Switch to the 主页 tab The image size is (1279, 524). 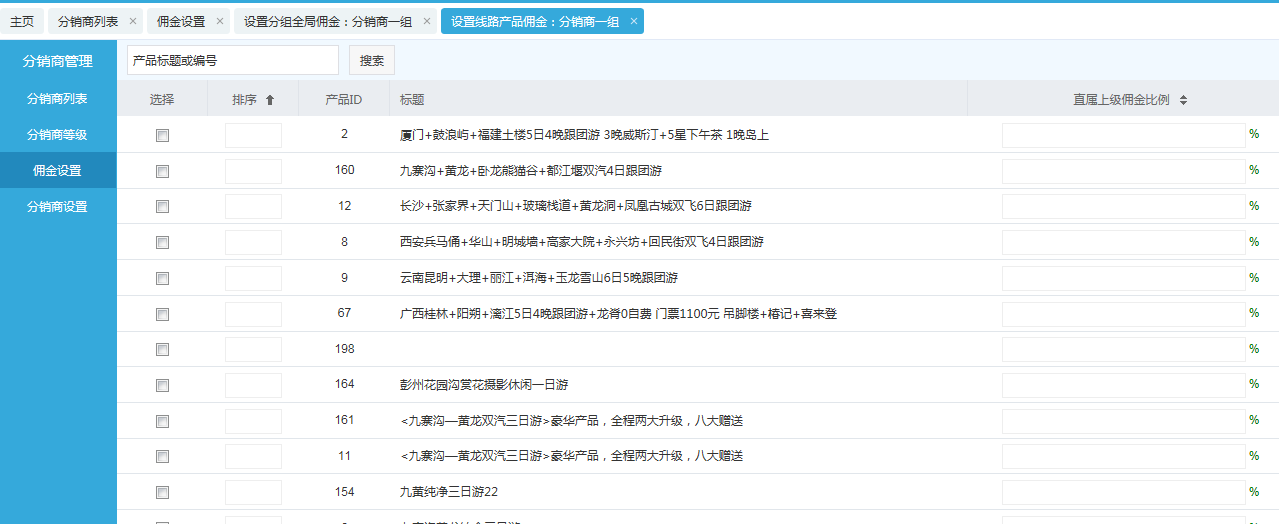22,21
